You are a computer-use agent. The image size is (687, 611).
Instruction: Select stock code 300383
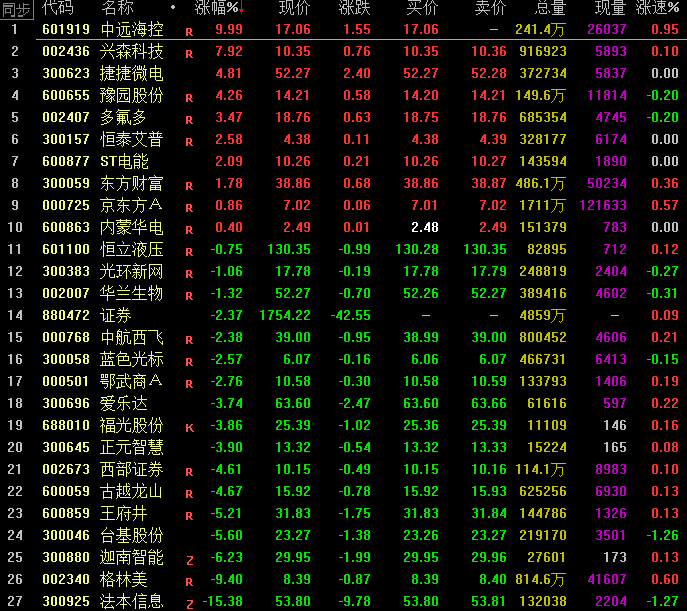(x=66, y=271)
